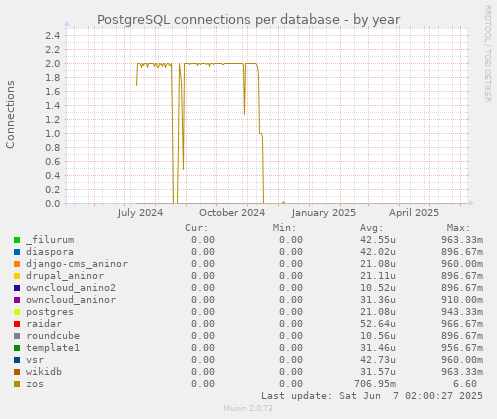Click the raidar red legend swatch
Viewport: 497px width, 419px height.
(x=17, y=324)
